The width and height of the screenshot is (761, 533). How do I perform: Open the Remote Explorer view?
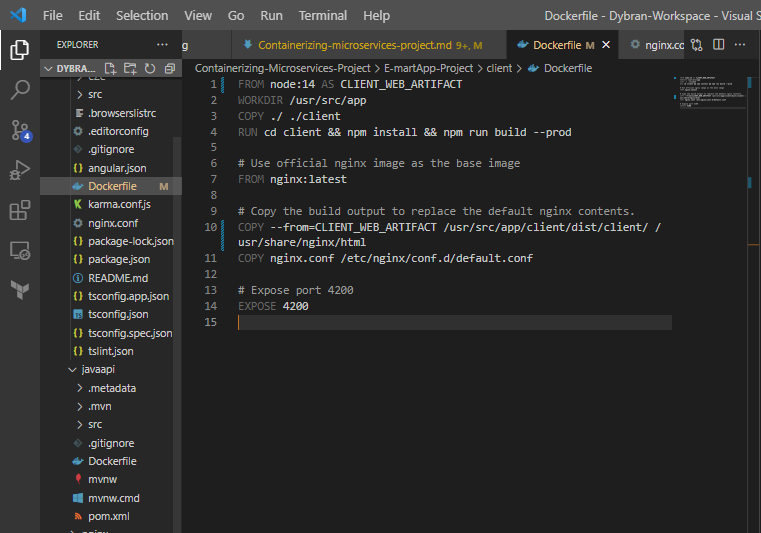click(x=19, y=250)
